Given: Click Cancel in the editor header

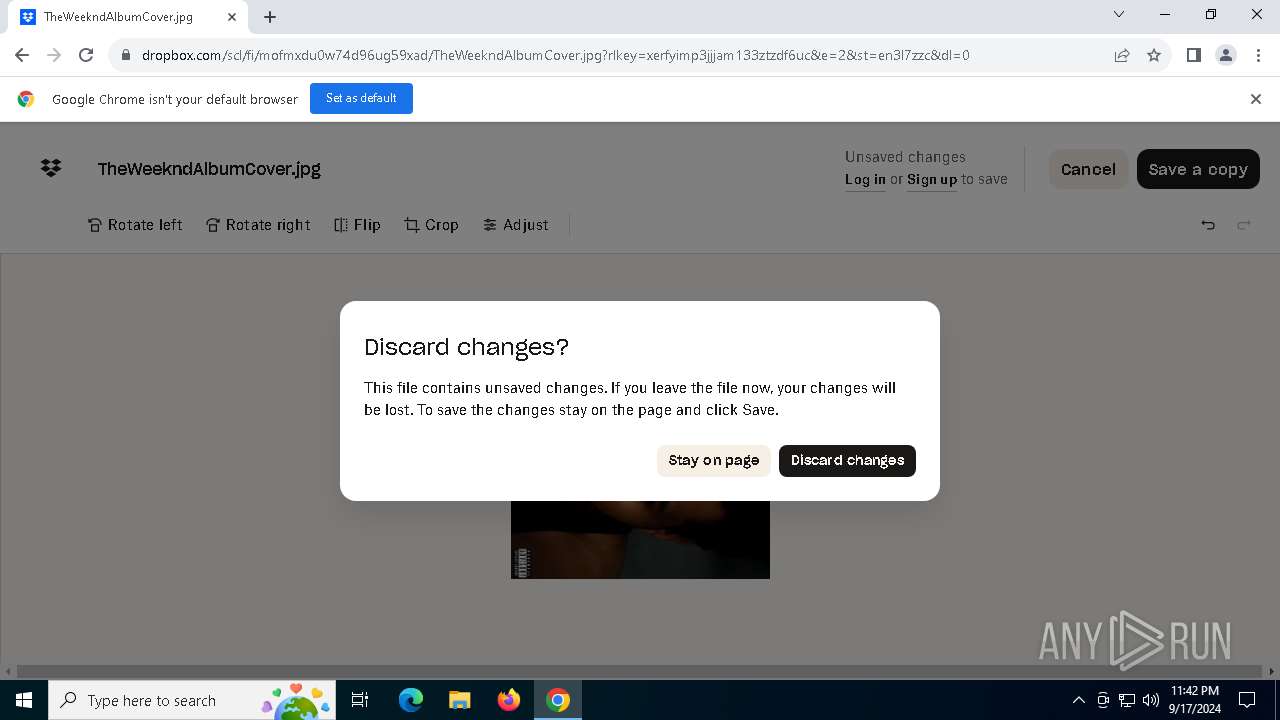Looking at the screenshot, I should pyautogui.click(x=1088, y=169).
